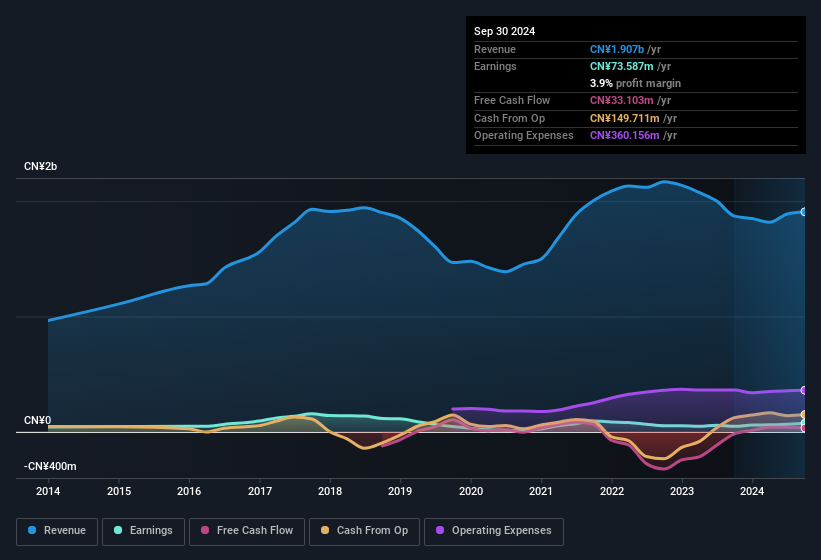
Task: Click the CN¥0 y-axis label
Action: click(x=38, y=420)
